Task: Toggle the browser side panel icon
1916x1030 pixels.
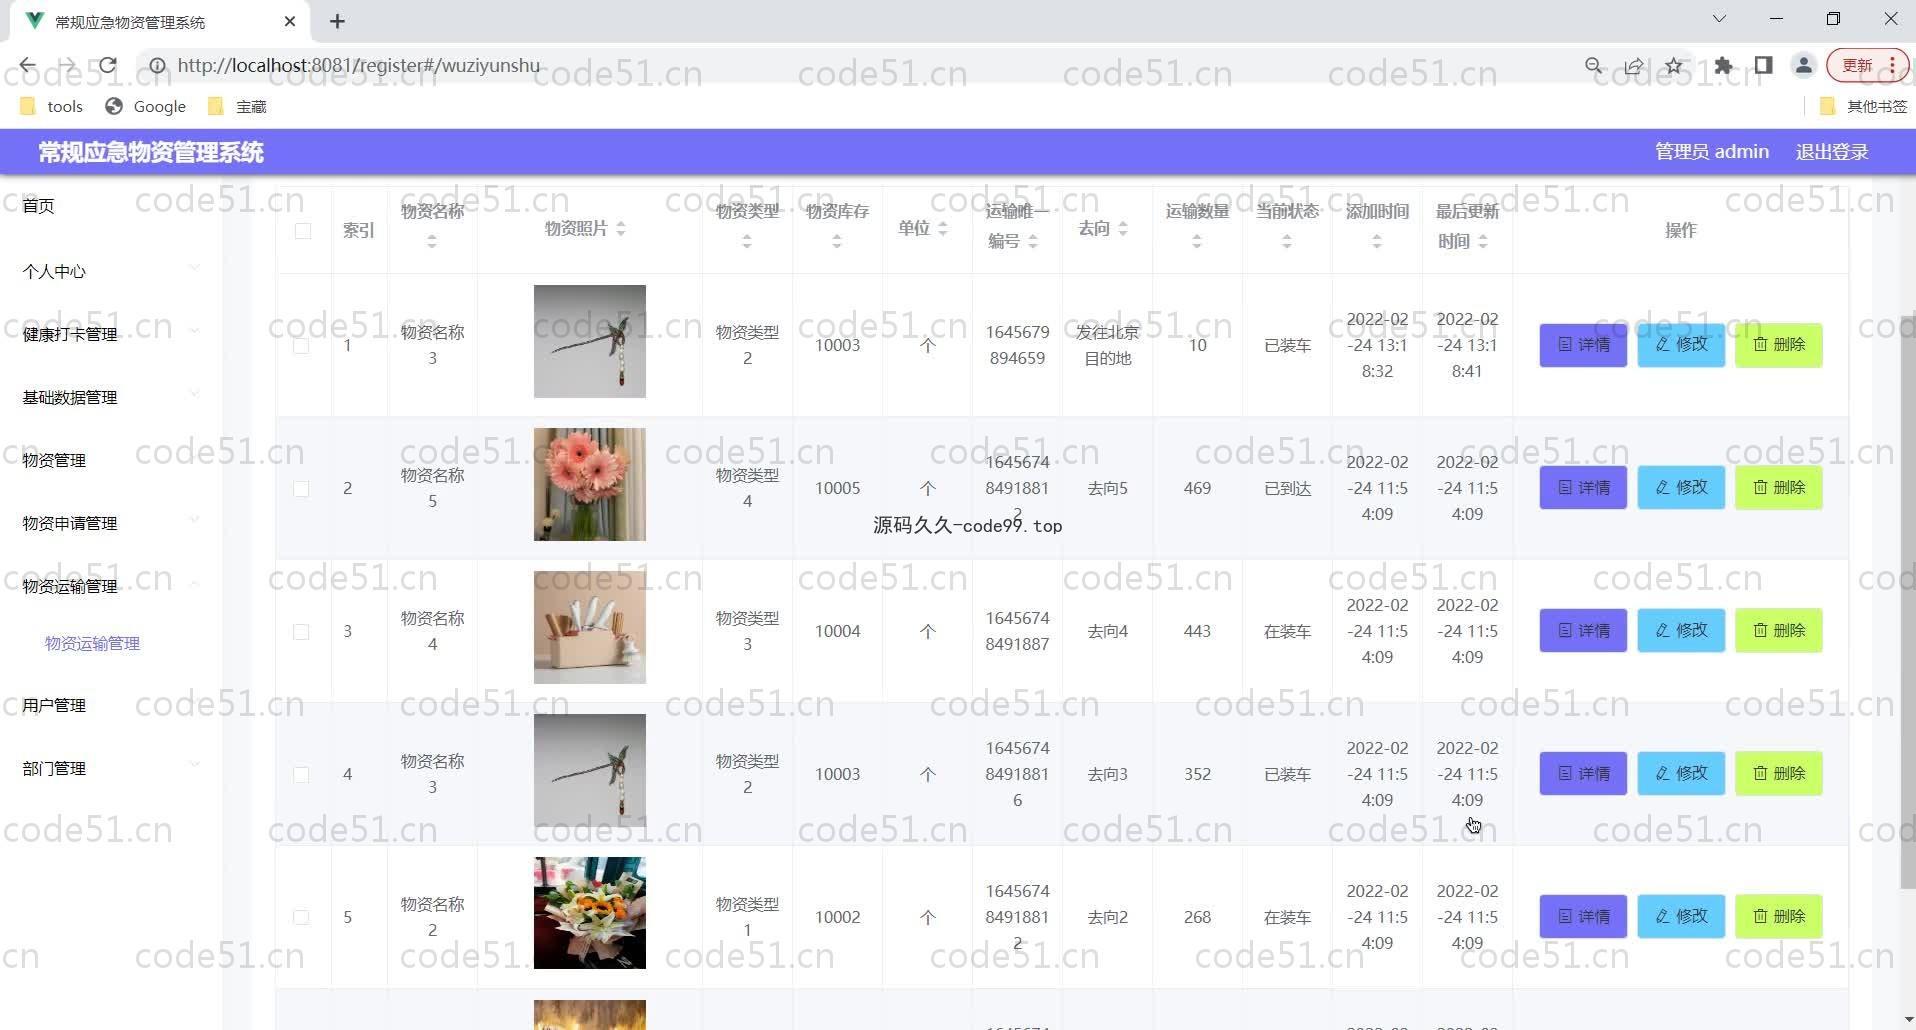Action: (1763, 66)
